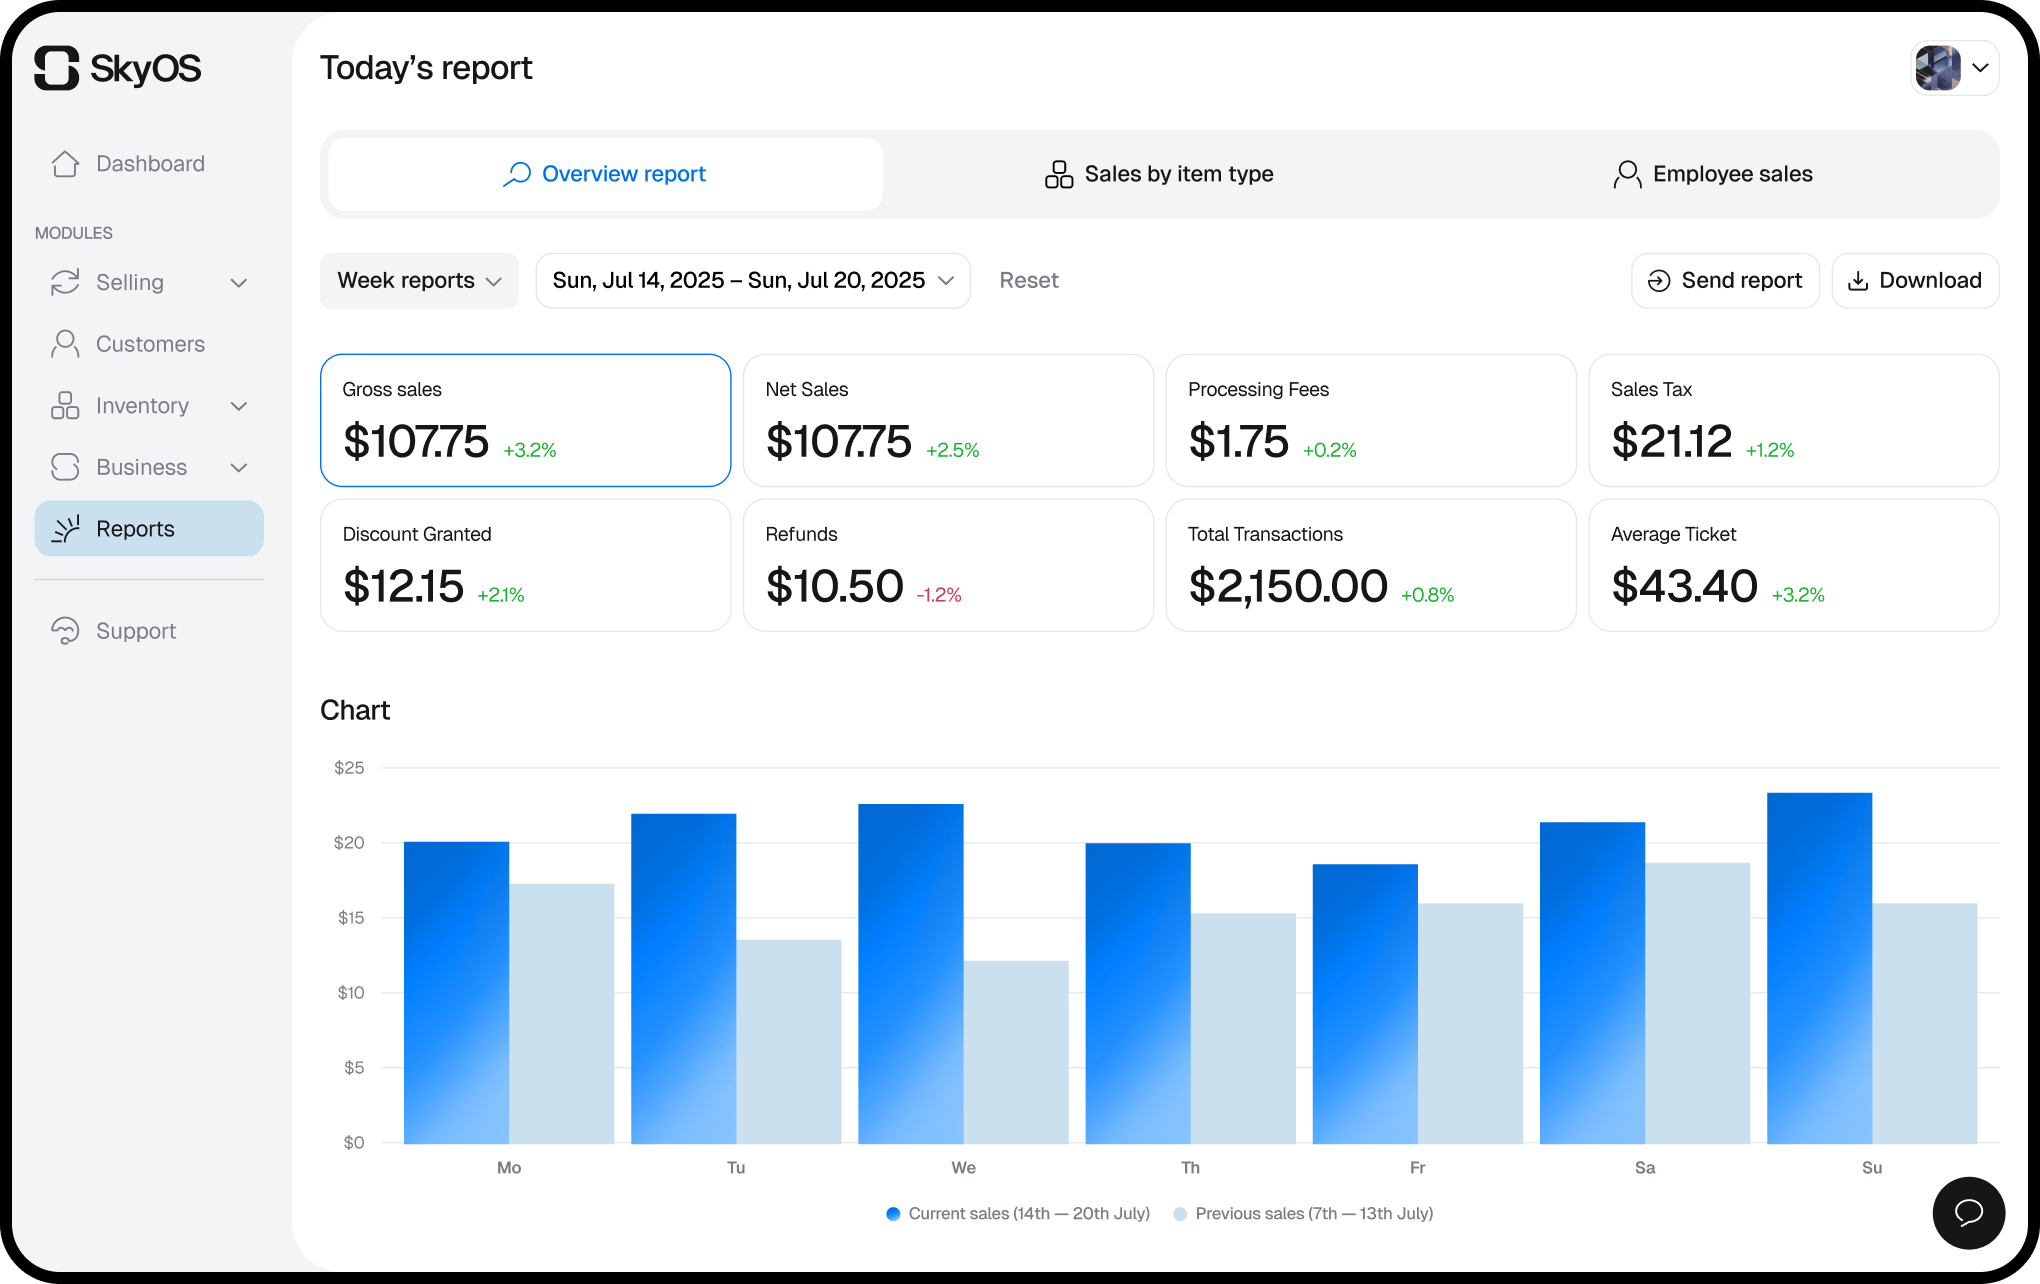Image resolution: width=2040 pixels, height=1284 pixels.
Task: Toggle Current sales legend swatch
Action: 893,1214
